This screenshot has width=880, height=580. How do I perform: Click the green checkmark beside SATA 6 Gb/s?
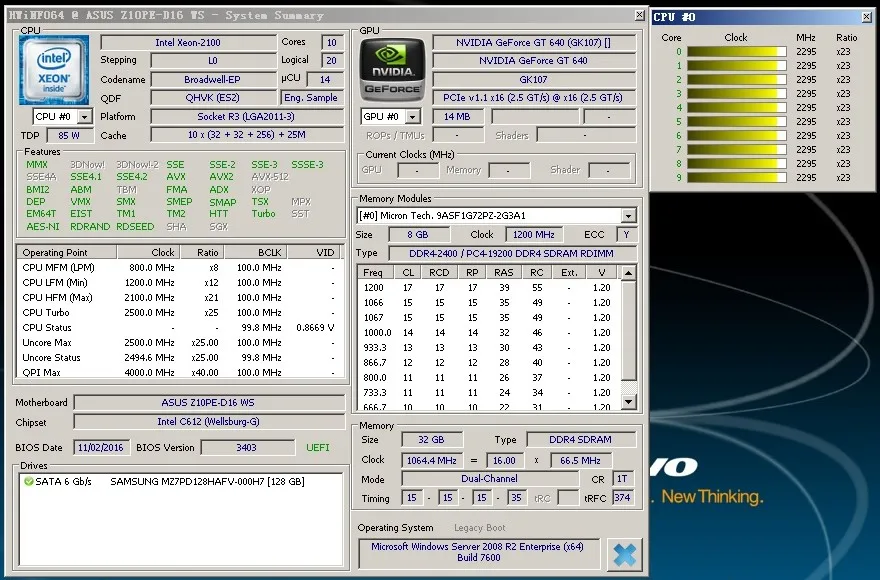tap(28, 481)
